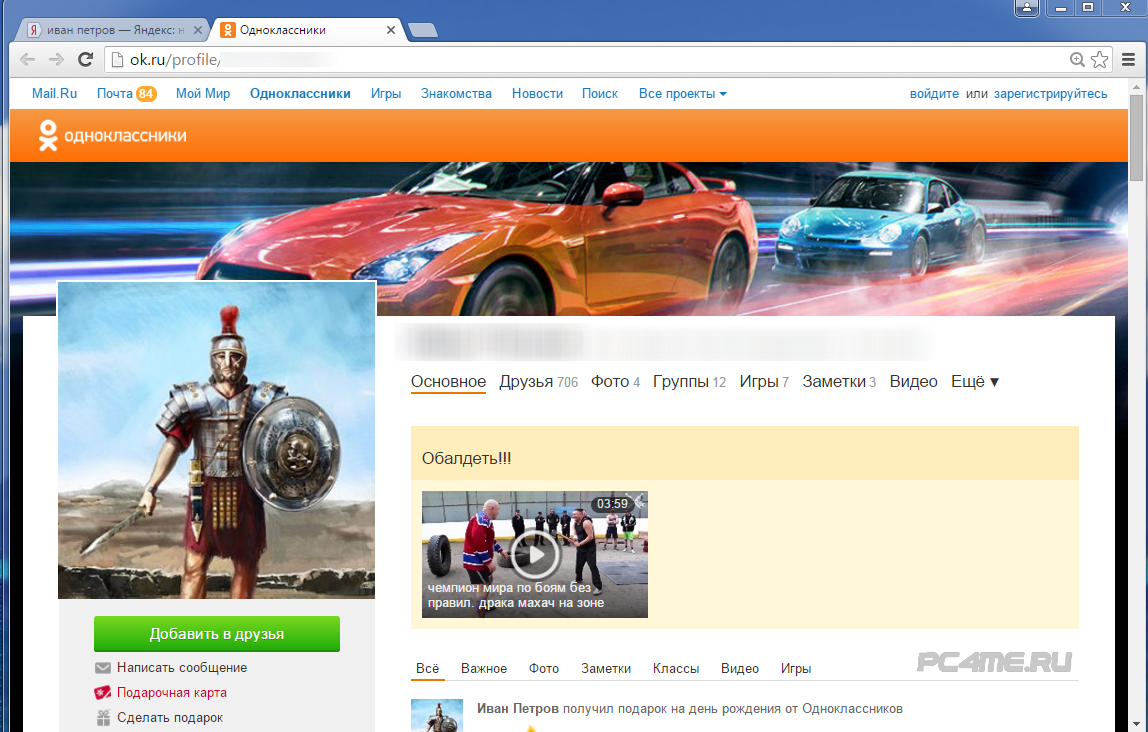
Task: Click the envelope icon beside Написать сообщение
Action: click(x=103, y=668)
